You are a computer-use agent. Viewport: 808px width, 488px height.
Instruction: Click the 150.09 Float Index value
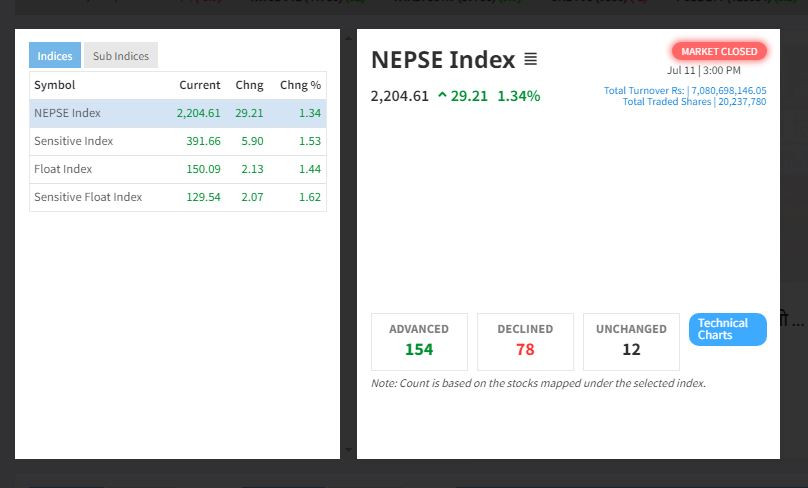[203, 169]
